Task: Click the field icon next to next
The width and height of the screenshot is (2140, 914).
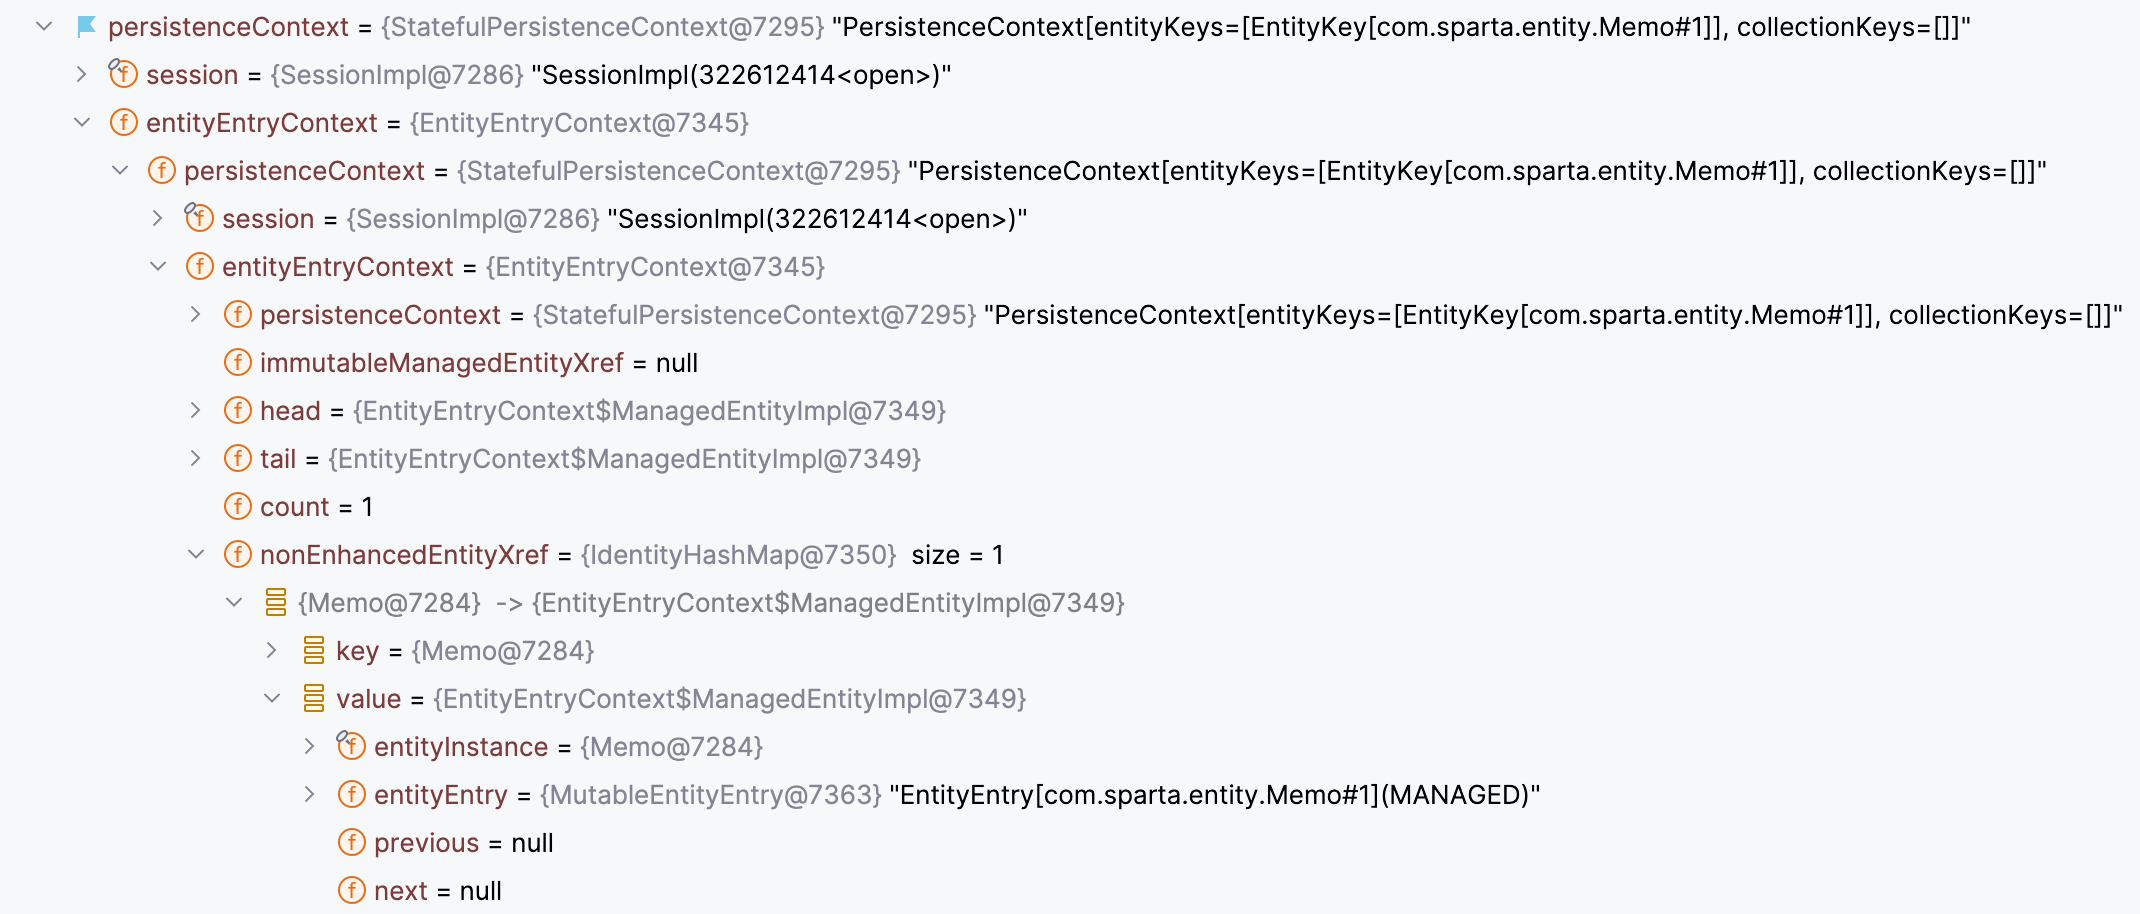Action: click(352, 890)
